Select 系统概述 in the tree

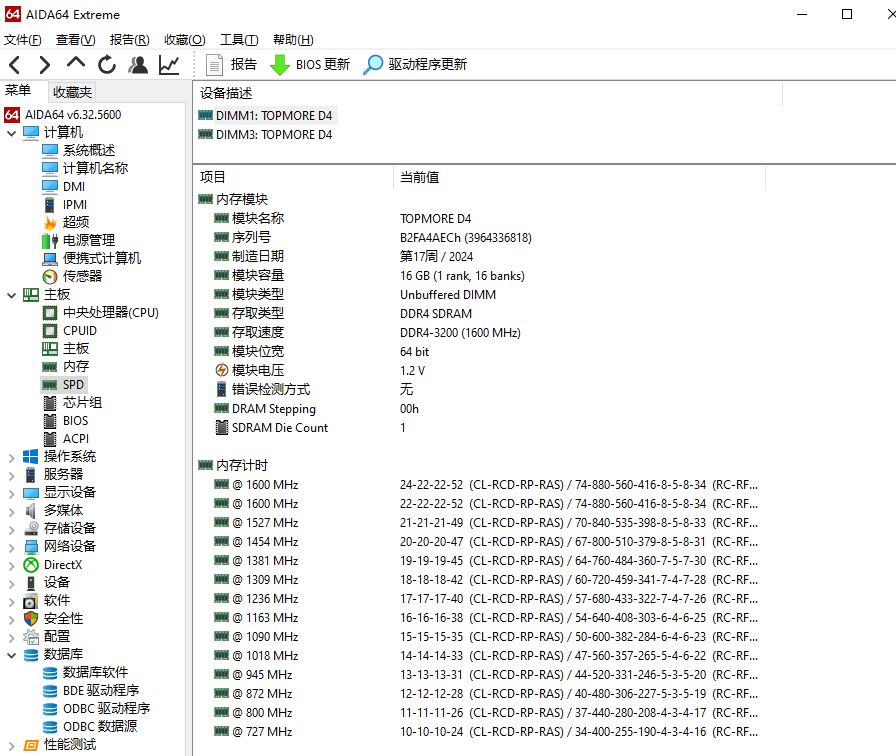pos(89,150)
